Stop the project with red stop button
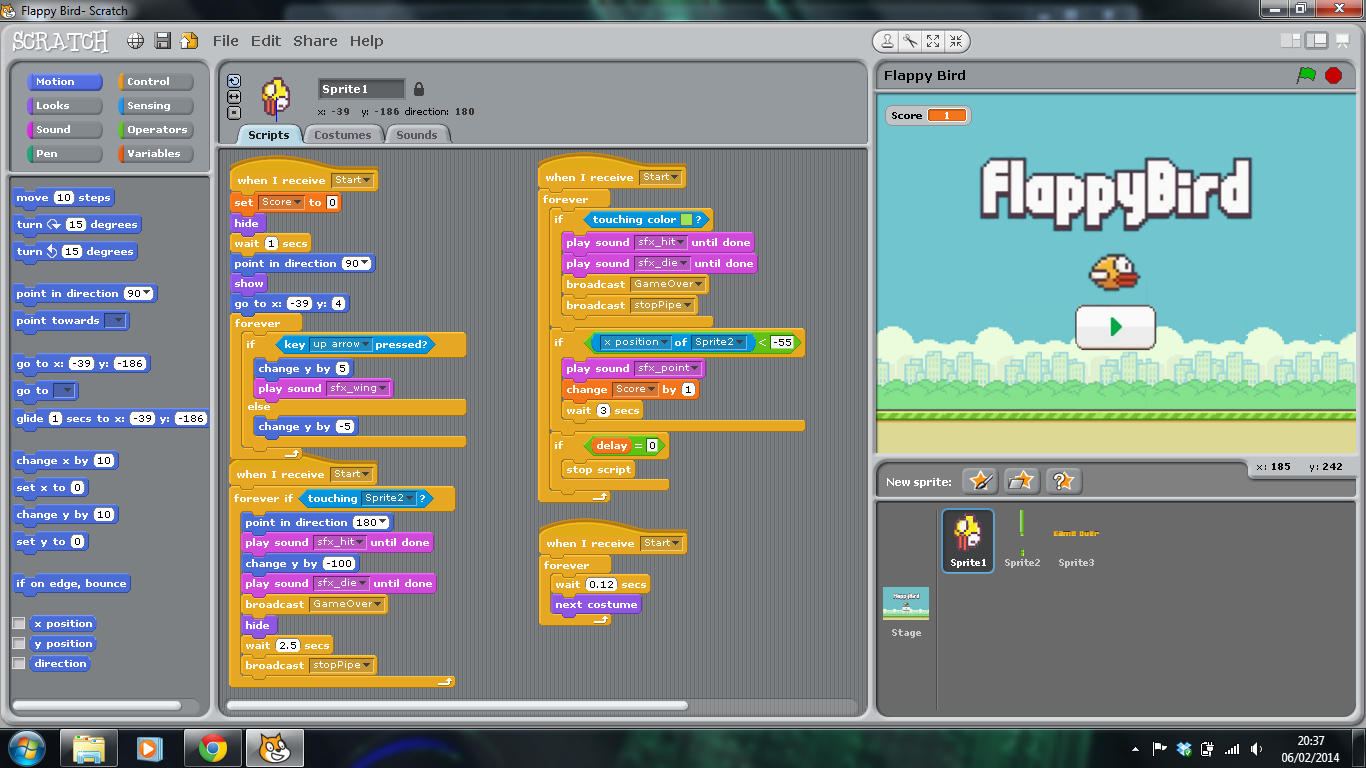1366x768 pixels. pyautogui.click(x=1334, y=75)
